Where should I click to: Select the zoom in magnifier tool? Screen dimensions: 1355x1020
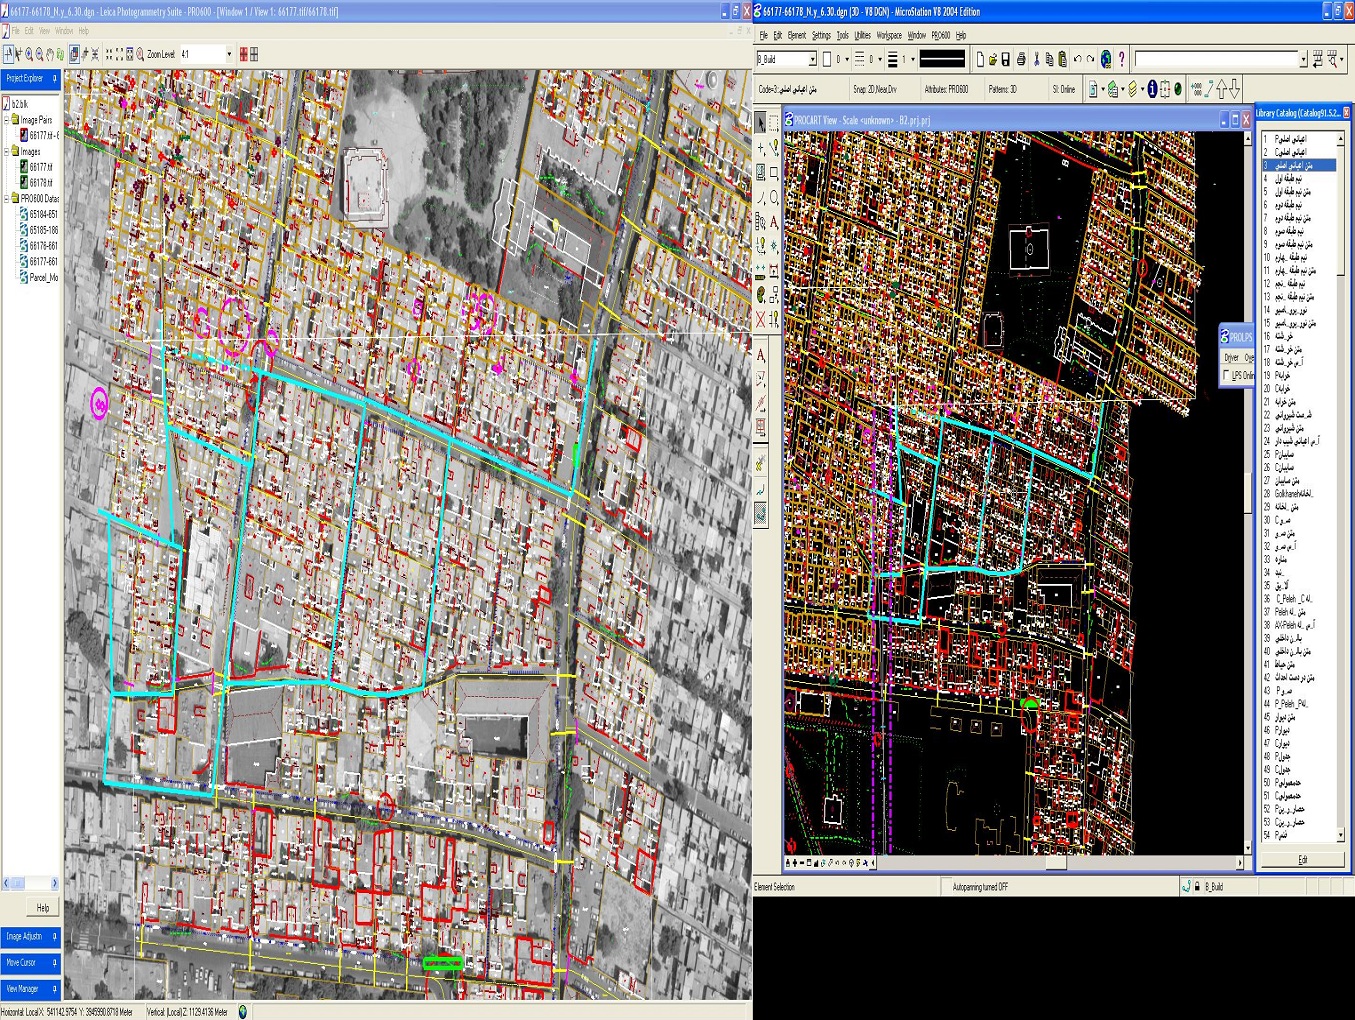tap(28, 54)
